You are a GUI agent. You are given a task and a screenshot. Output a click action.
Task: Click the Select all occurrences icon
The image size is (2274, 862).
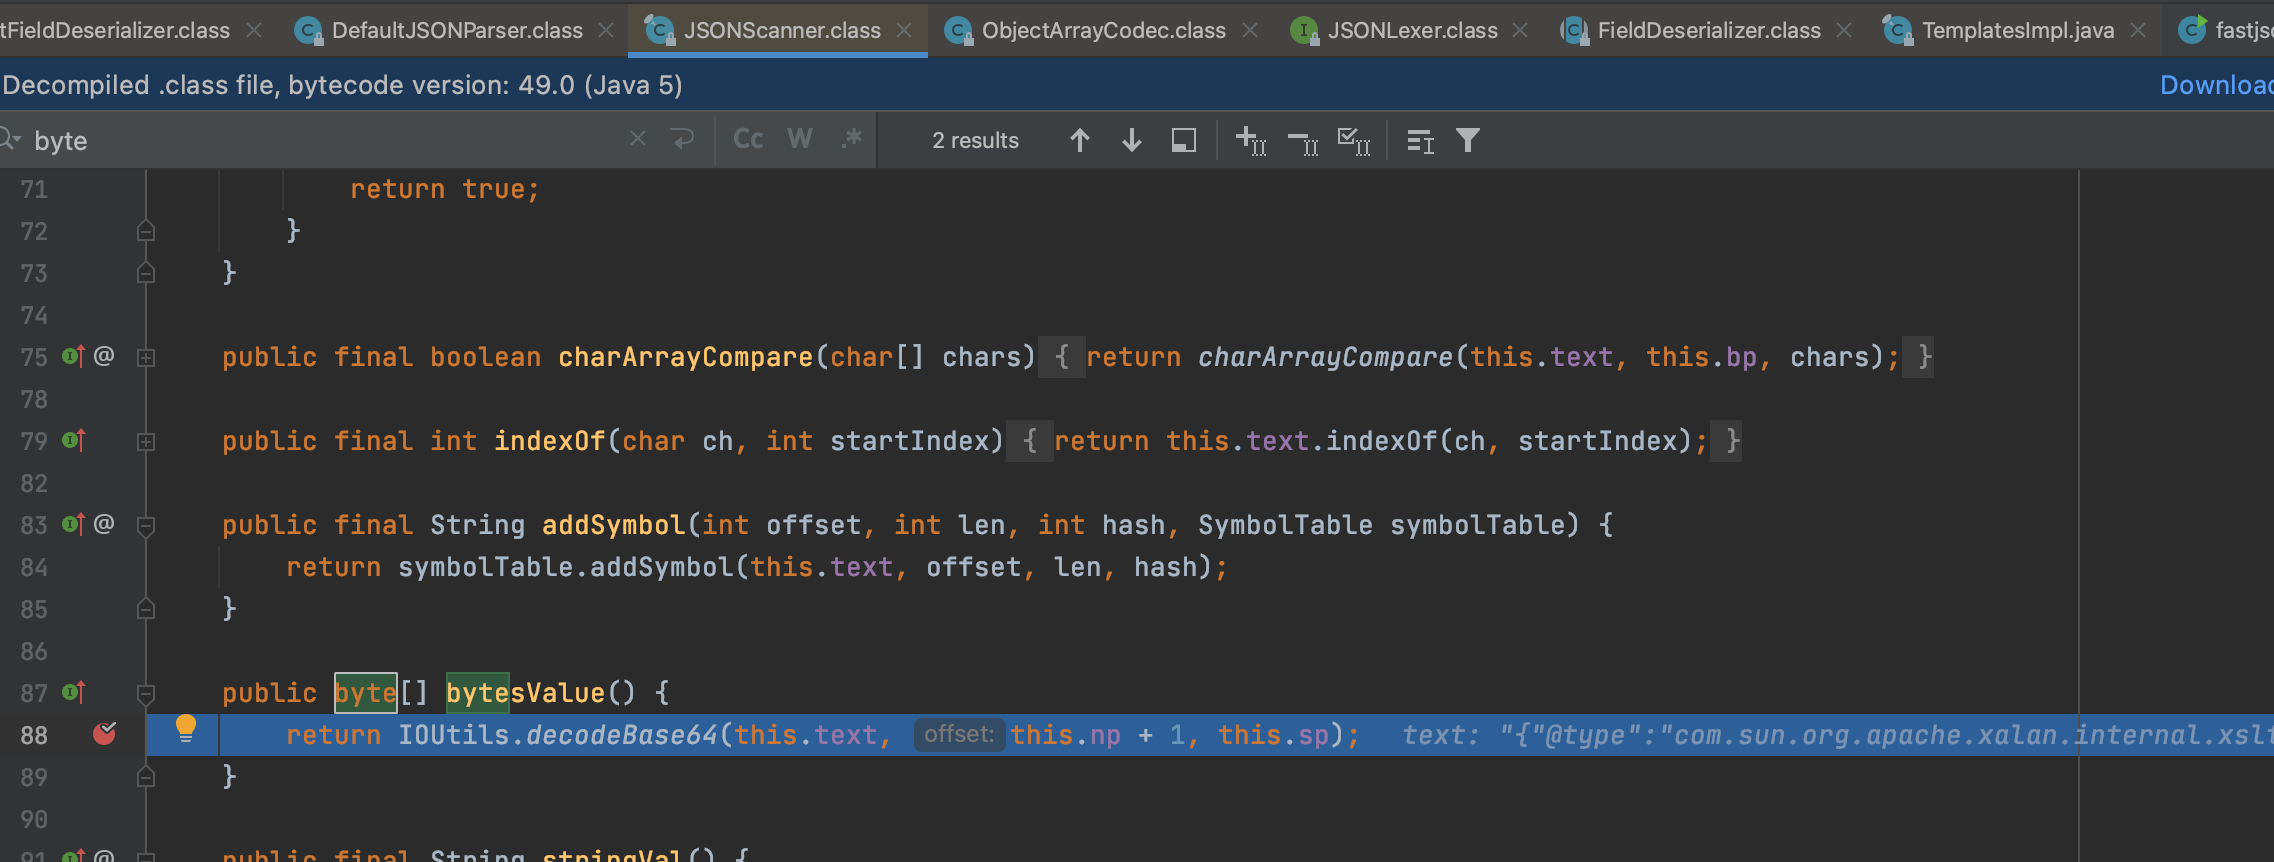coord(1354,141)
